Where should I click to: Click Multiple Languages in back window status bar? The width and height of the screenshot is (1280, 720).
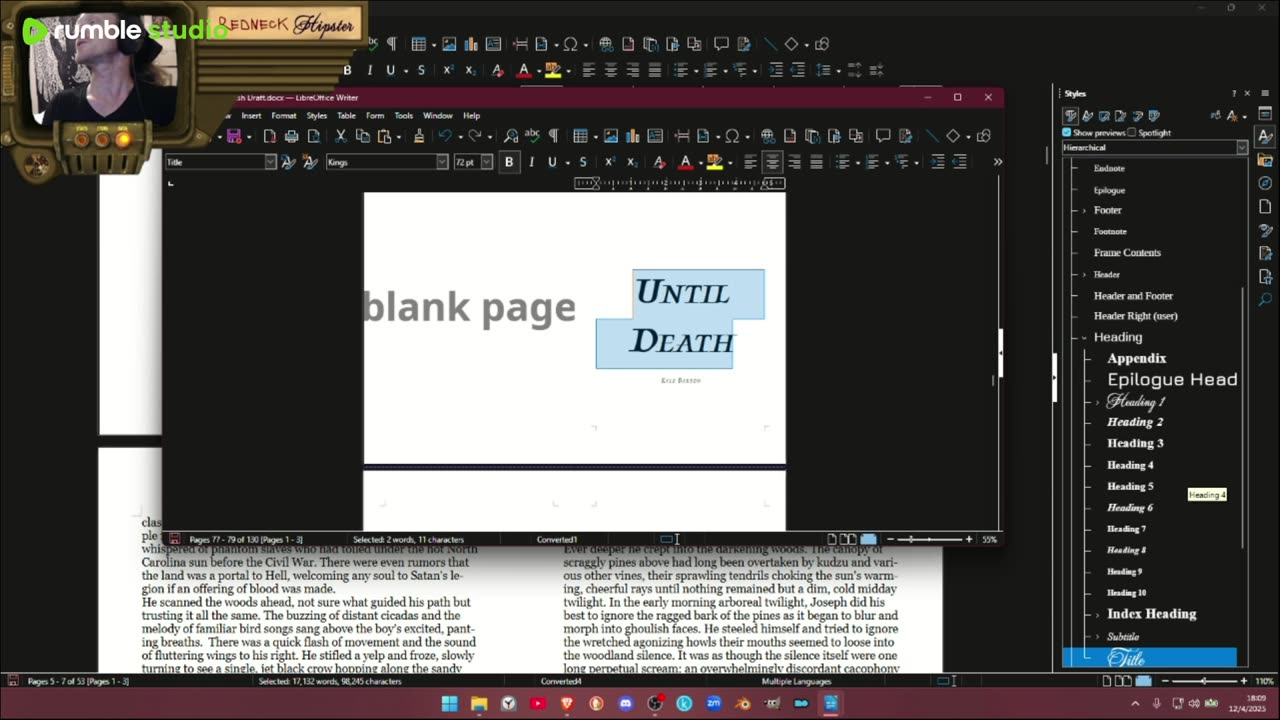796,682
